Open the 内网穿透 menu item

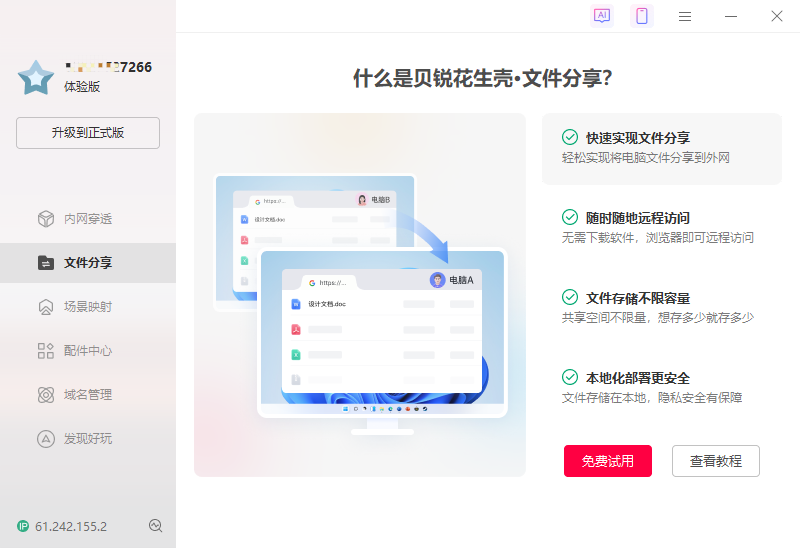88,219
